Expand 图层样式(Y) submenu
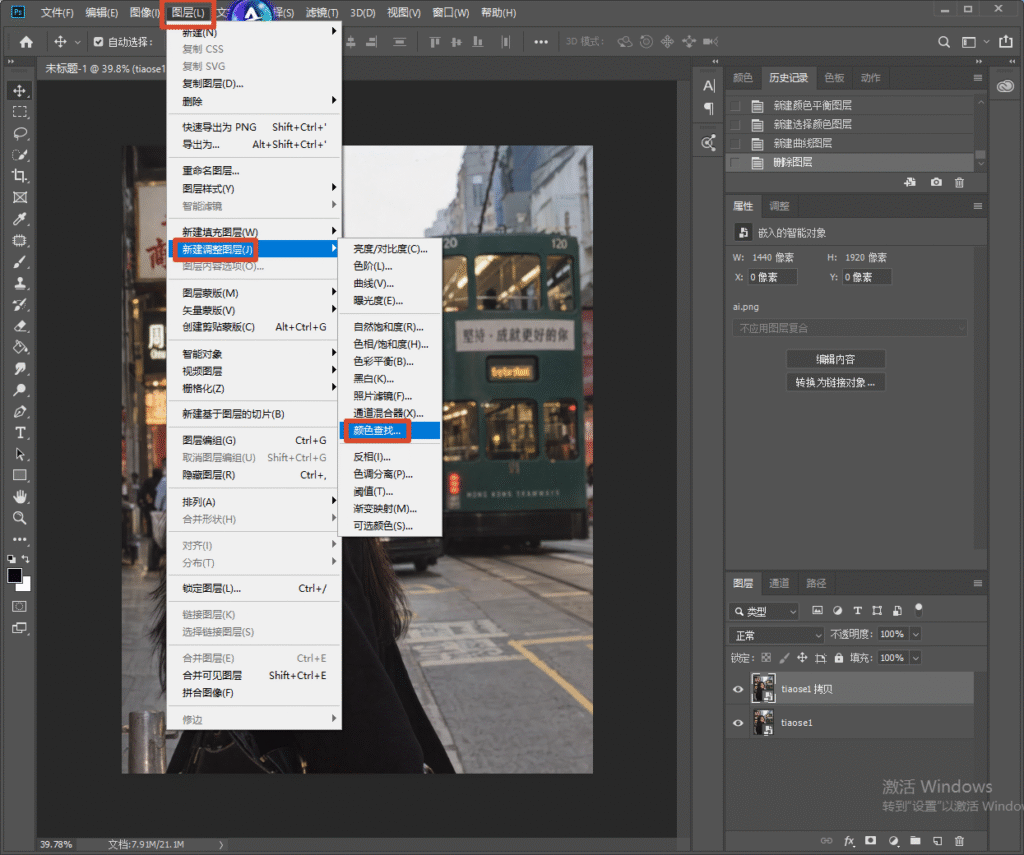Screen dimensions: 1024x855 tap(253, 189)
